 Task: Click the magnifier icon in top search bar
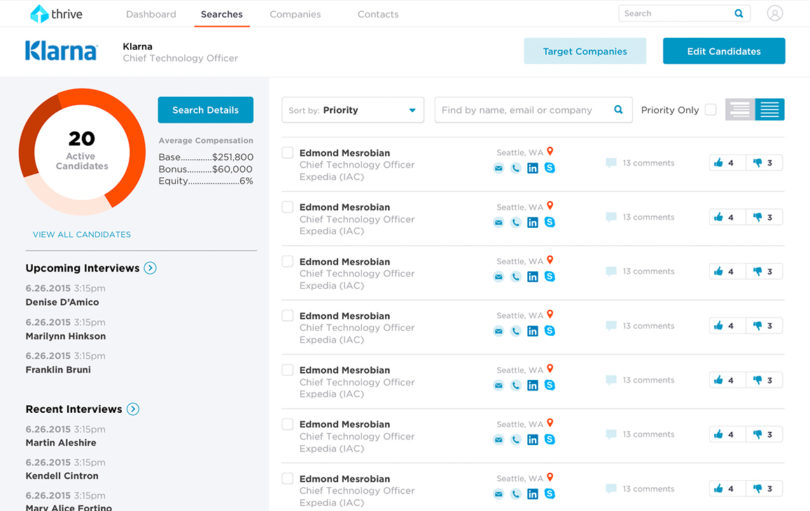(x=739, y=13)
